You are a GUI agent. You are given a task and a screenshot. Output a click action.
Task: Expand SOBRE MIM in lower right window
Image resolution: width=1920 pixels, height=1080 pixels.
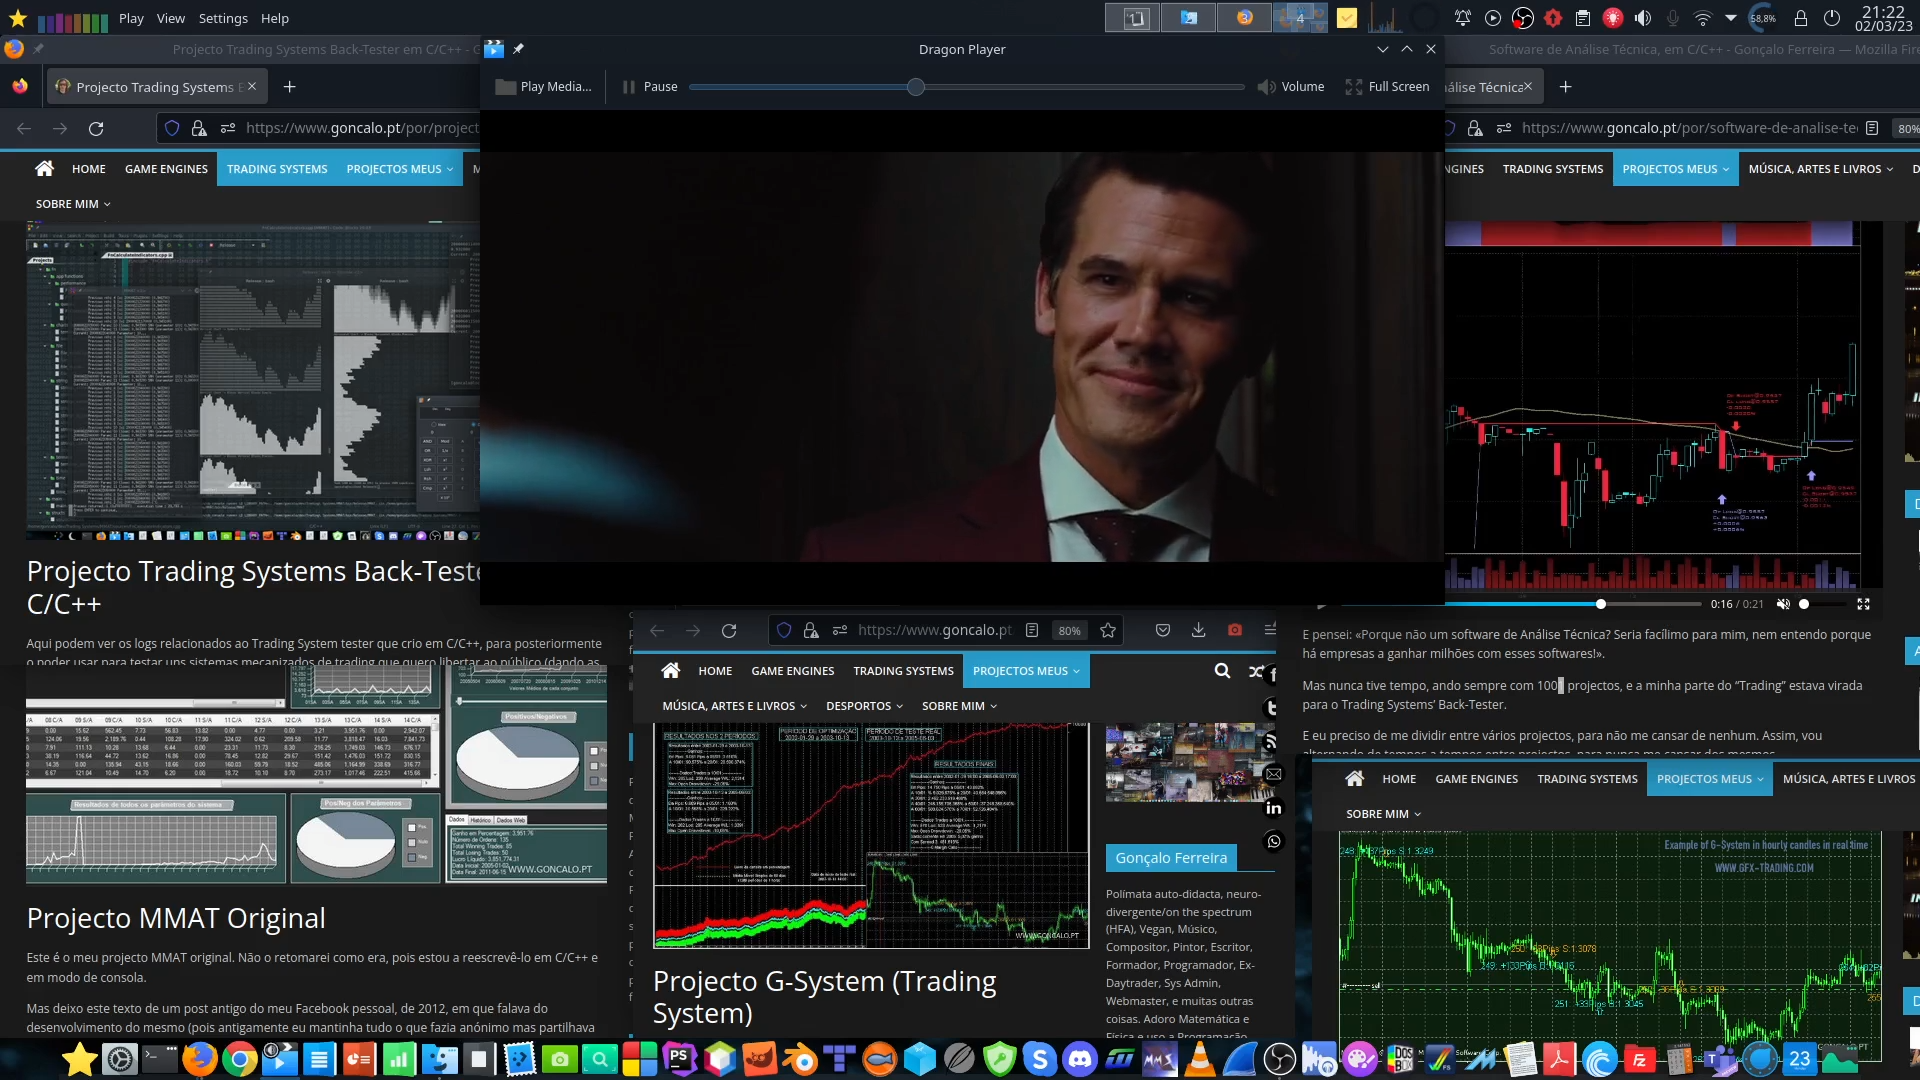pyautogui.click(x=1383, y=814)
